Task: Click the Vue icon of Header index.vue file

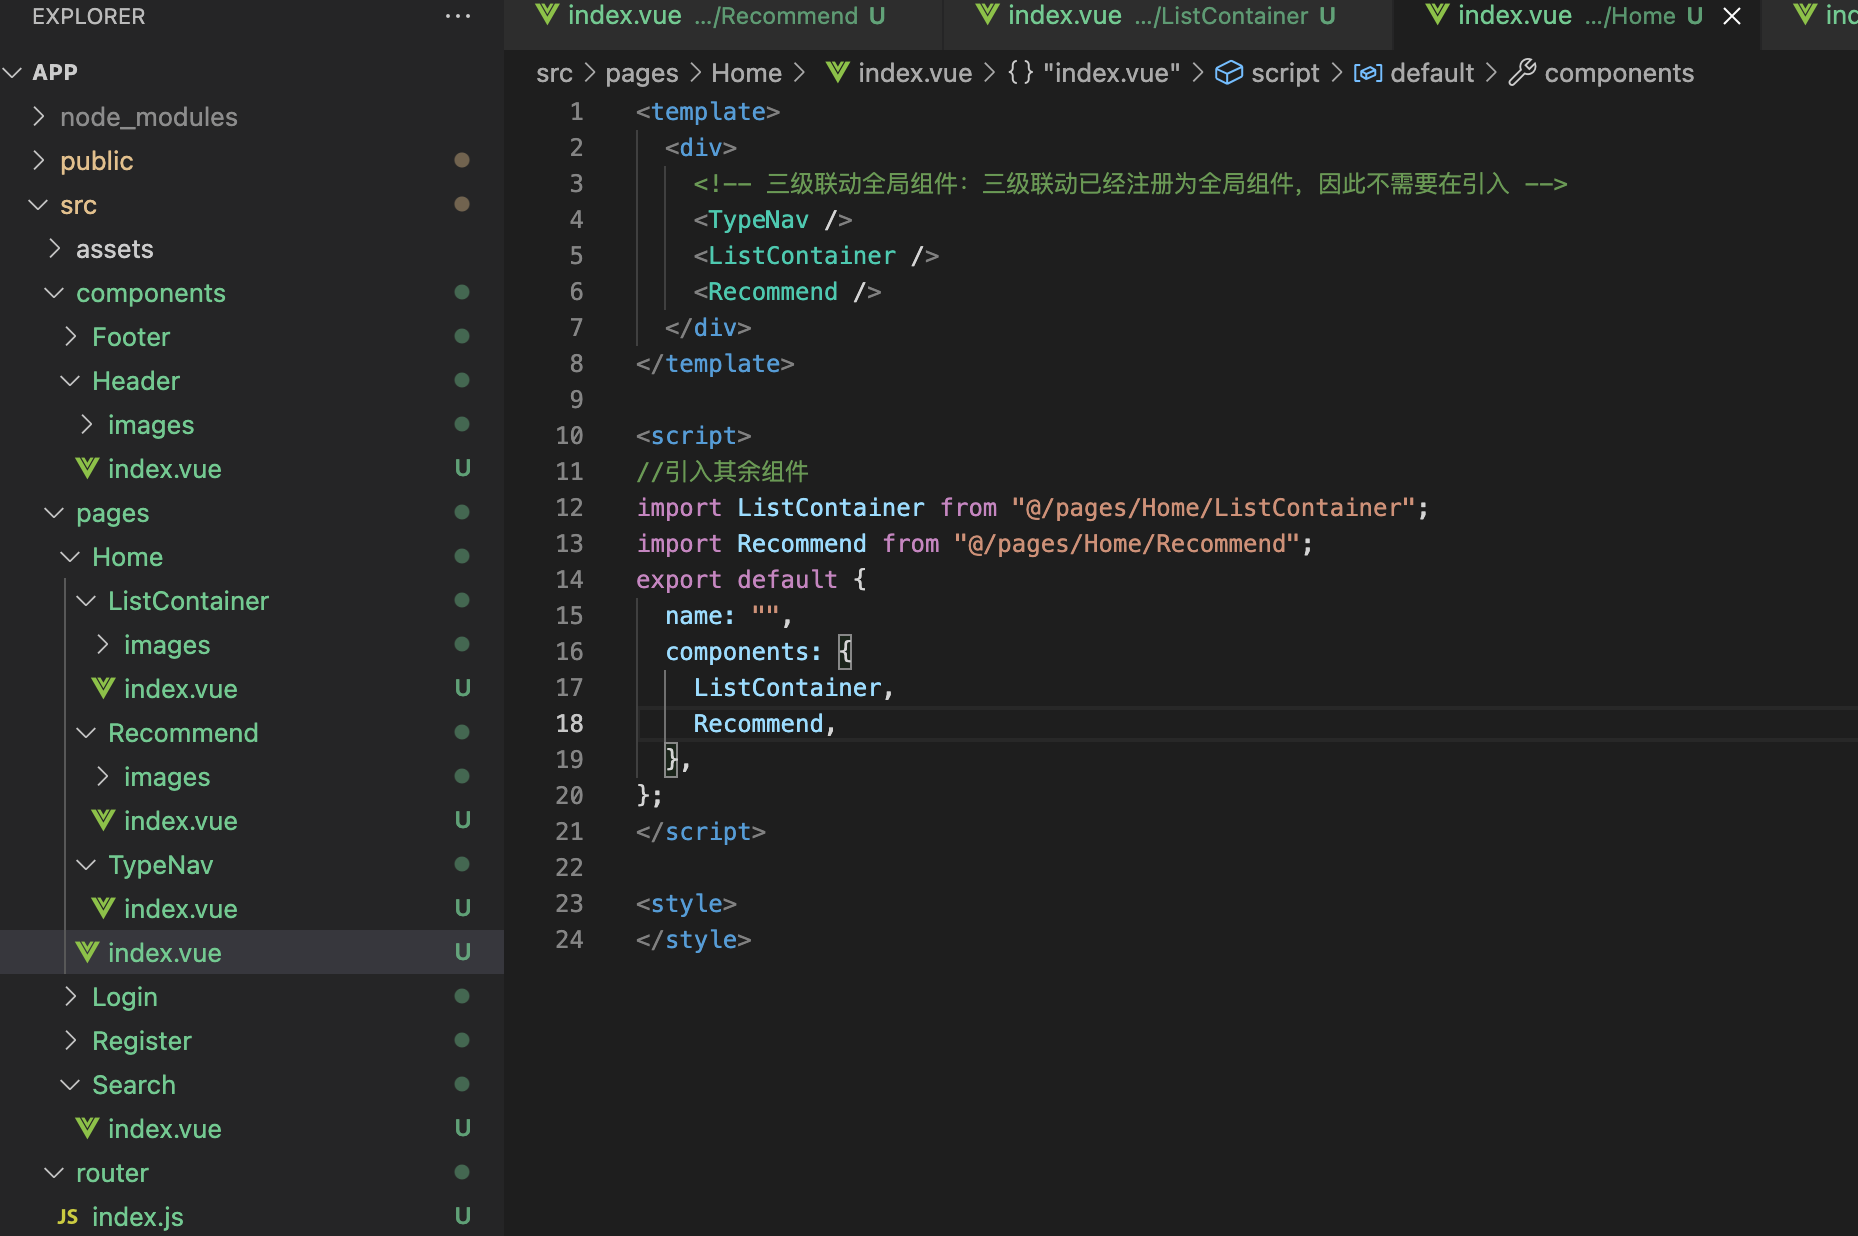Action: (88, 468)
